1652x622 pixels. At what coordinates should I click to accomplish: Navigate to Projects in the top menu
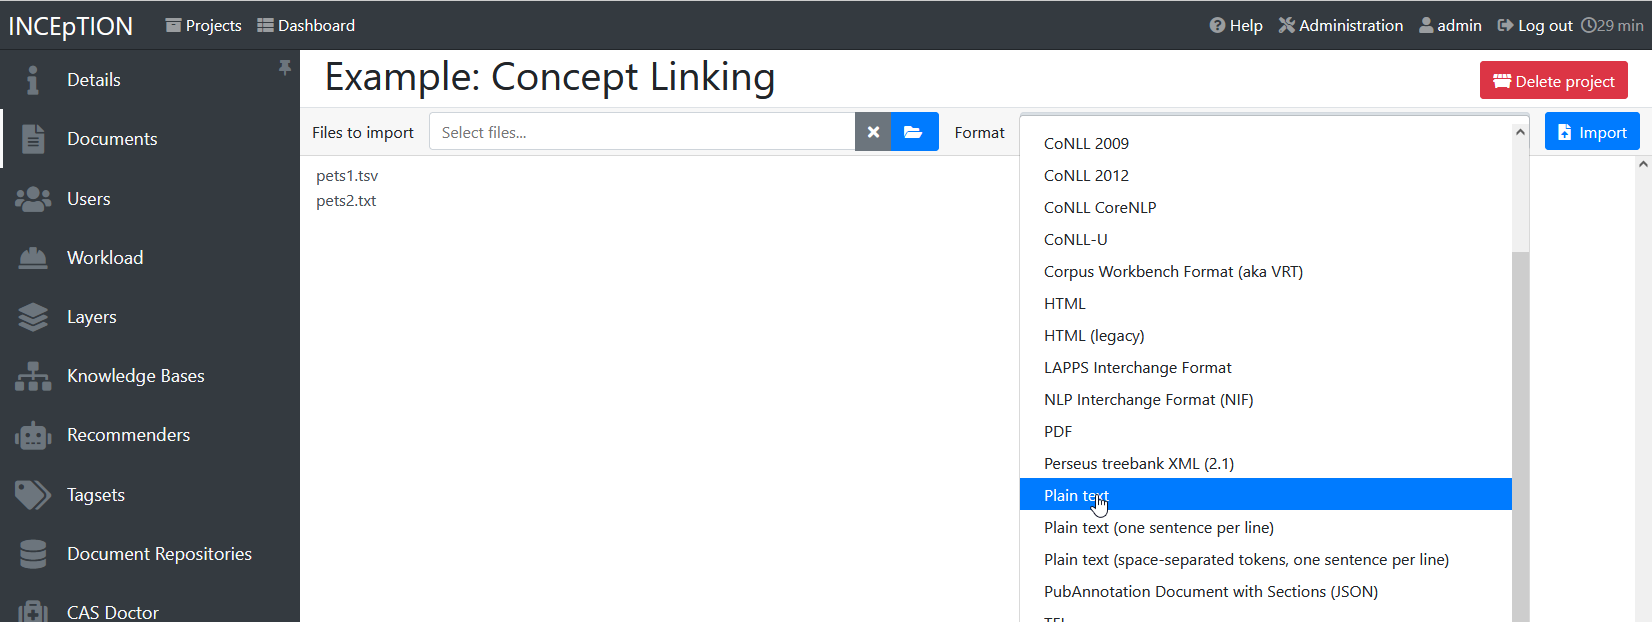203,25
